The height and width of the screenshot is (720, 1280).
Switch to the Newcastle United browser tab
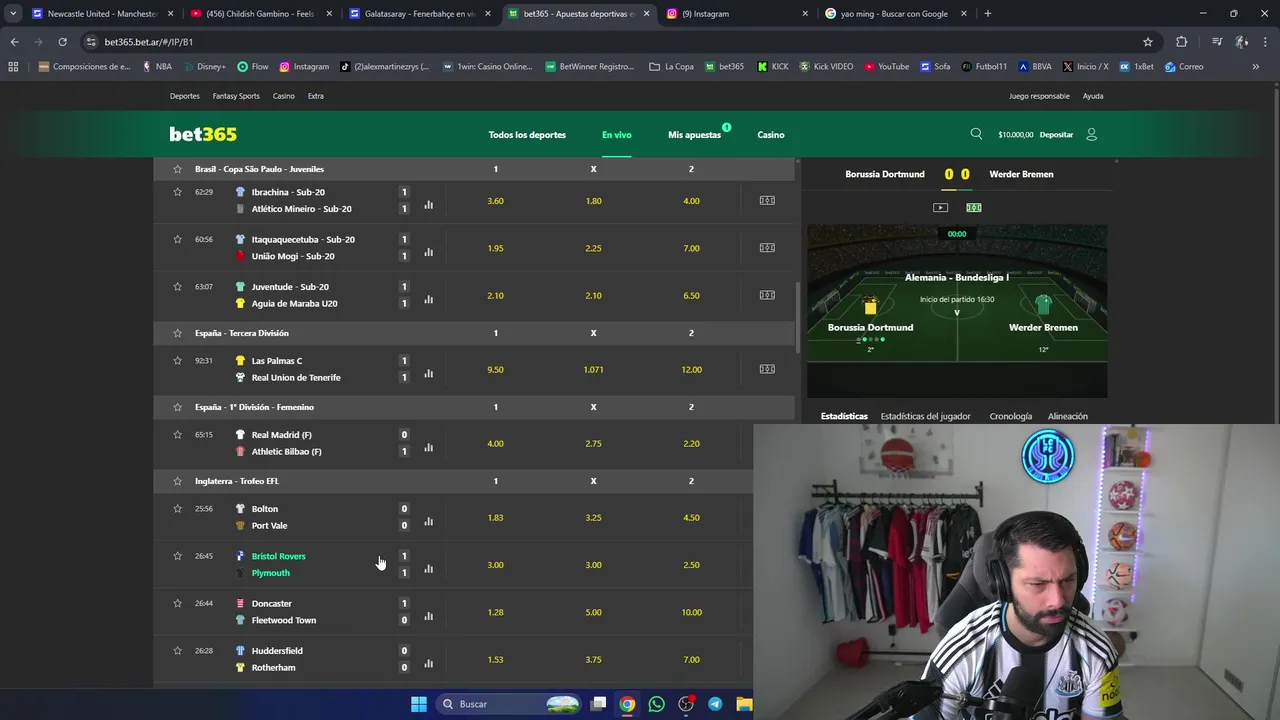(104, 14)
